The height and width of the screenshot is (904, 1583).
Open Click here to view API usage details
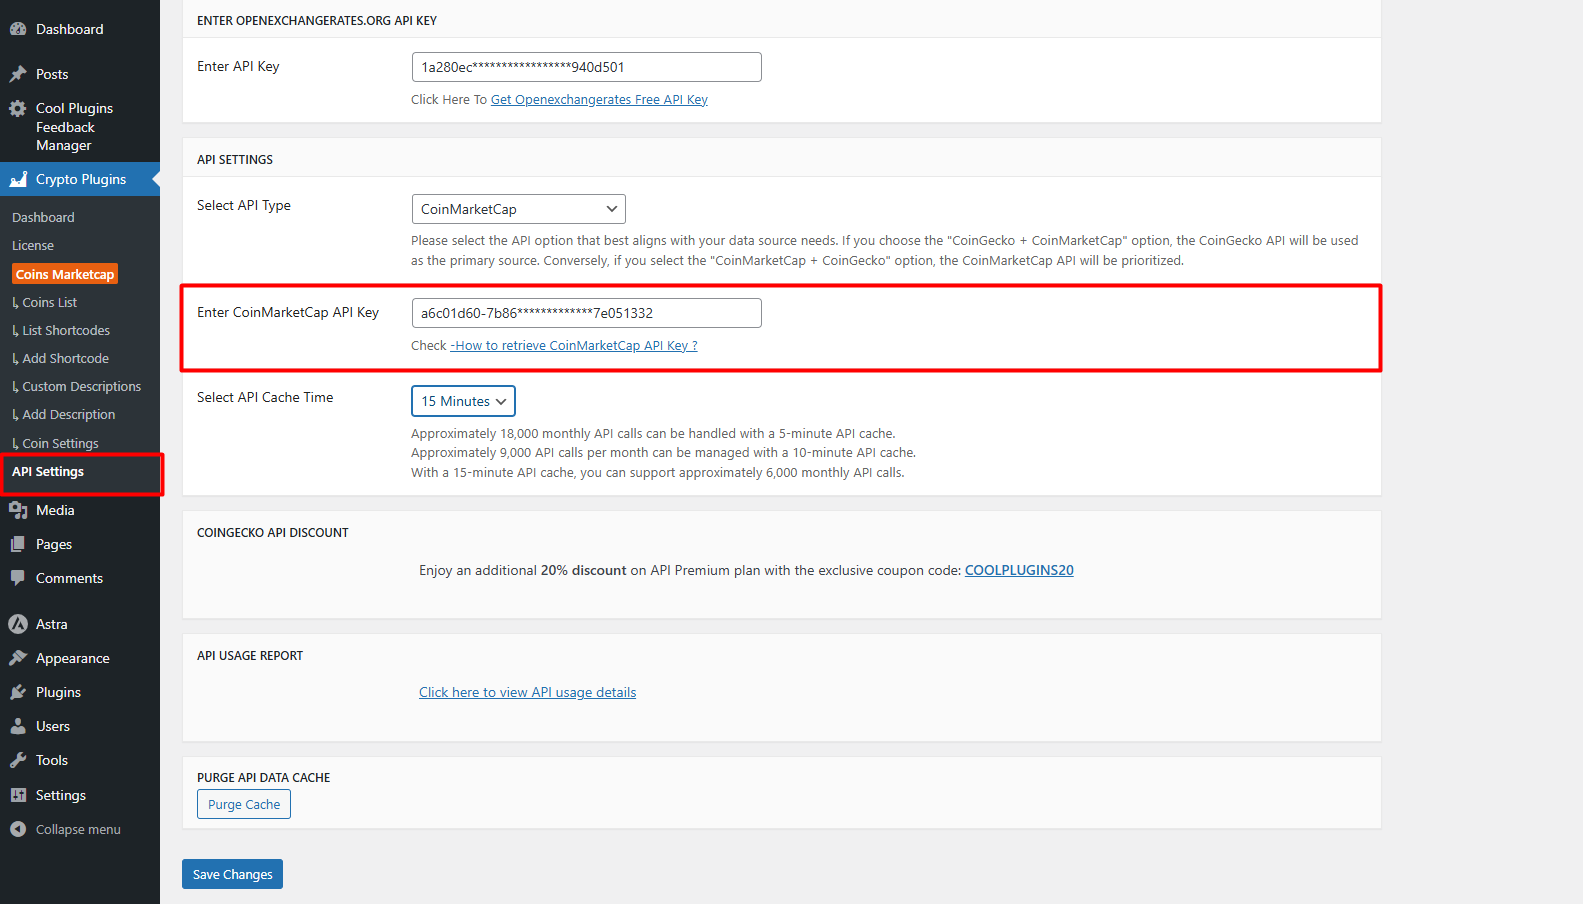tap(527, 692)
